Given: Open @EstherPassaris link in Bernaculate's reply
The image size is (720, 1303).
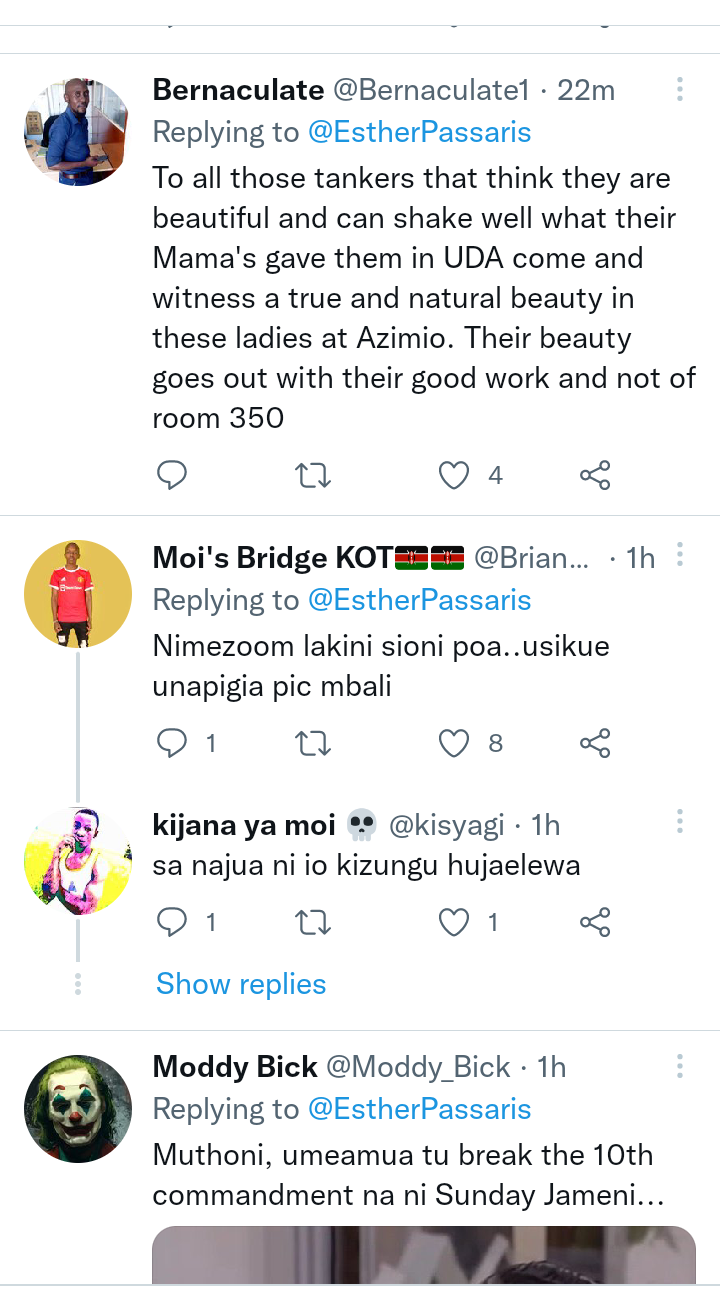Looking at the screenshot, I should pyautogui.click(x=419, y=133).
